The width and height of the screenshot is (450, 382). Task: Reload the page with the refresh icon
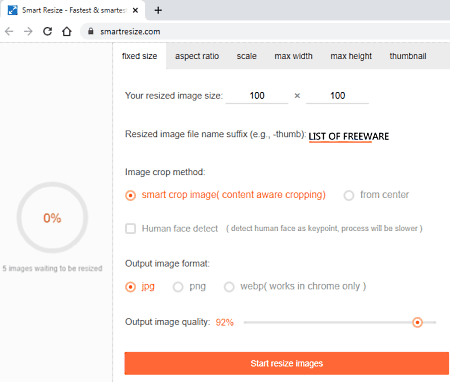pos(48,31)
